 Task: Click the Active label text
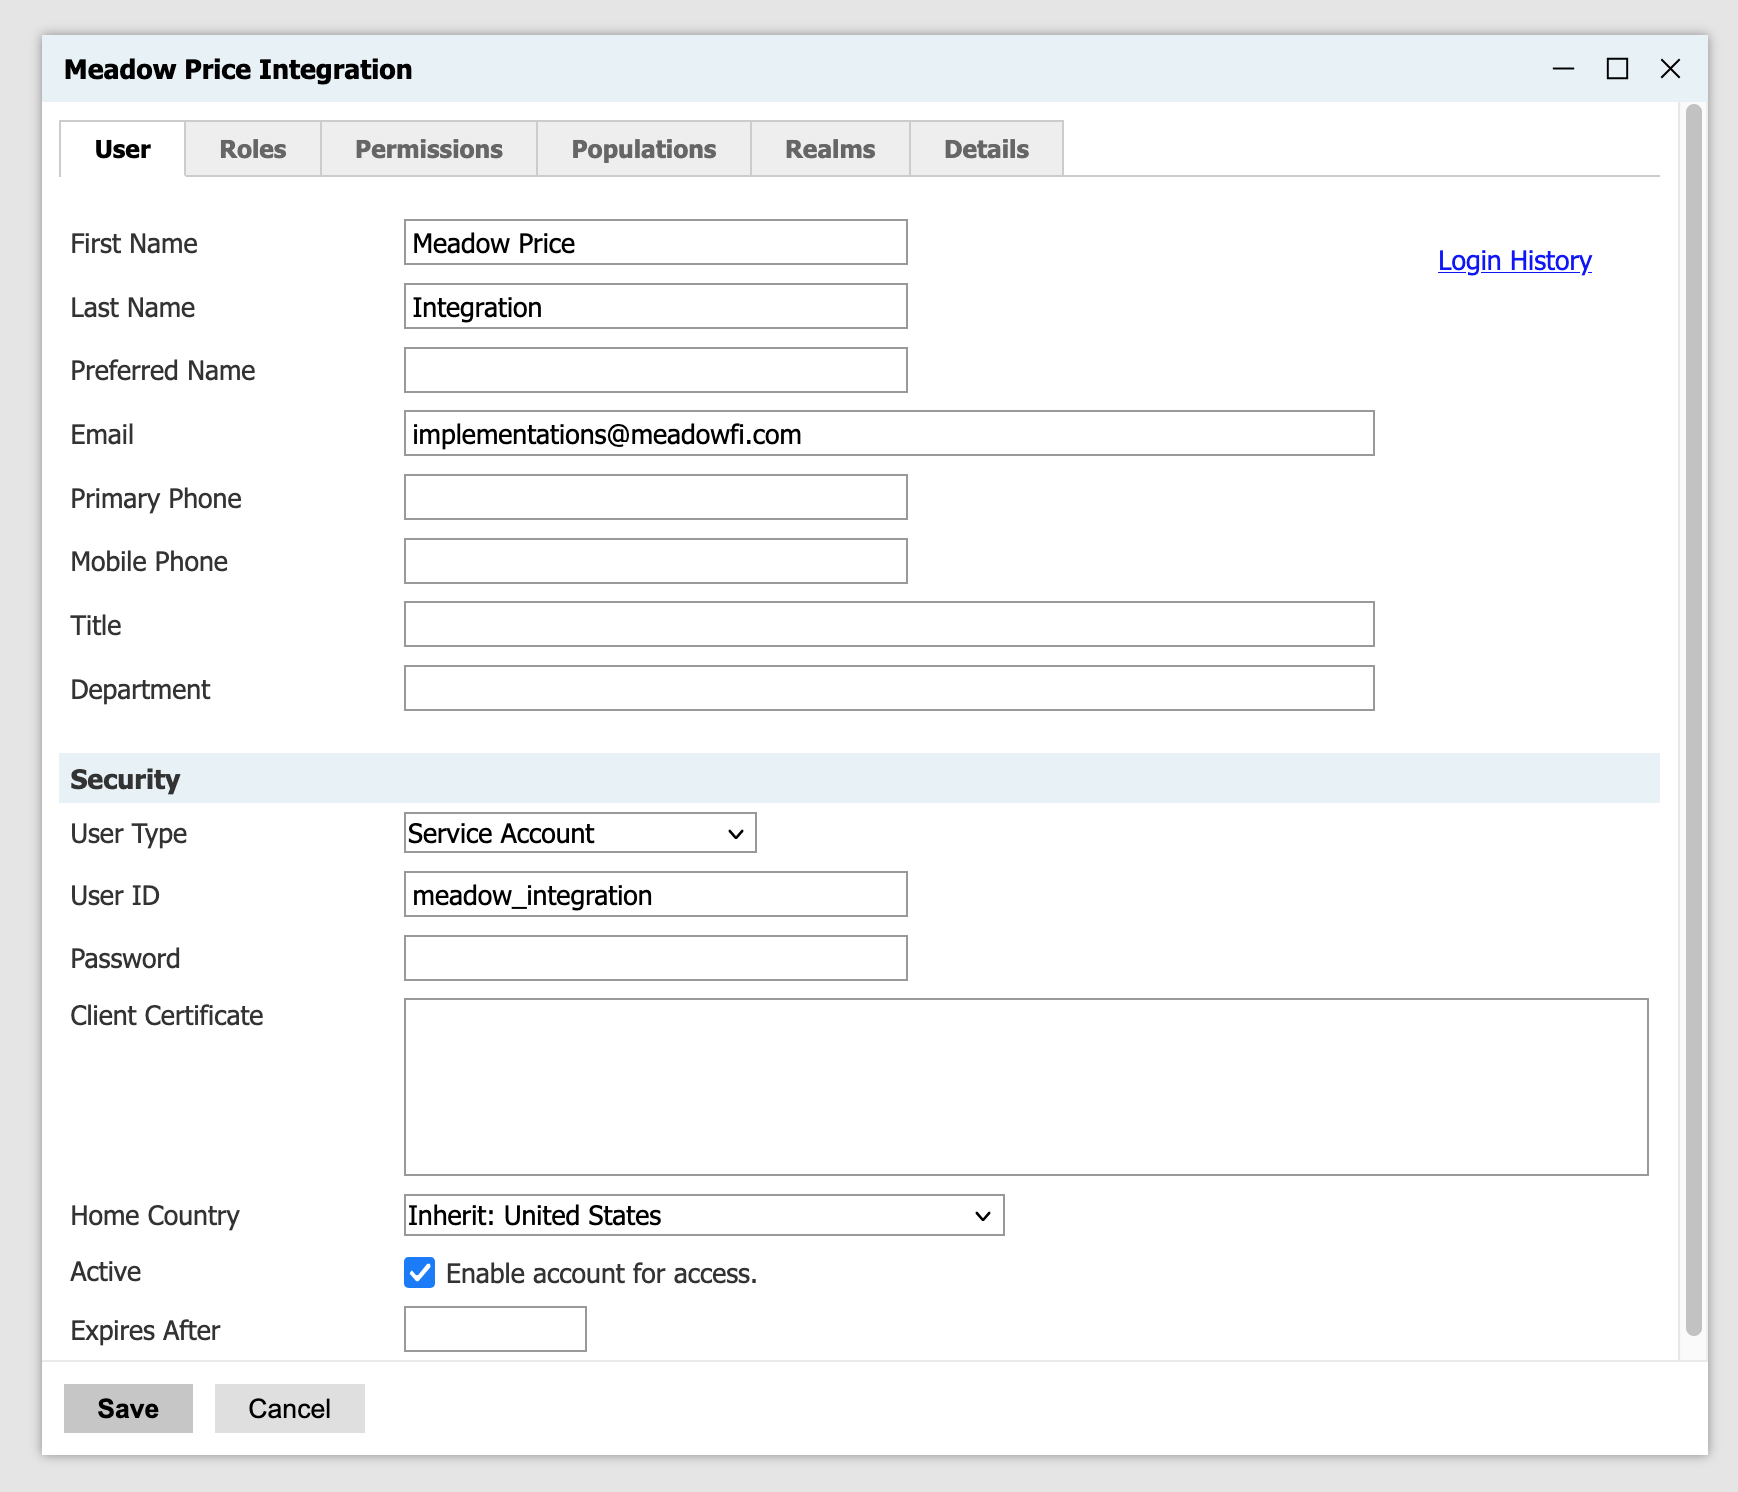pyautogui.click(x=106, y=1272)
